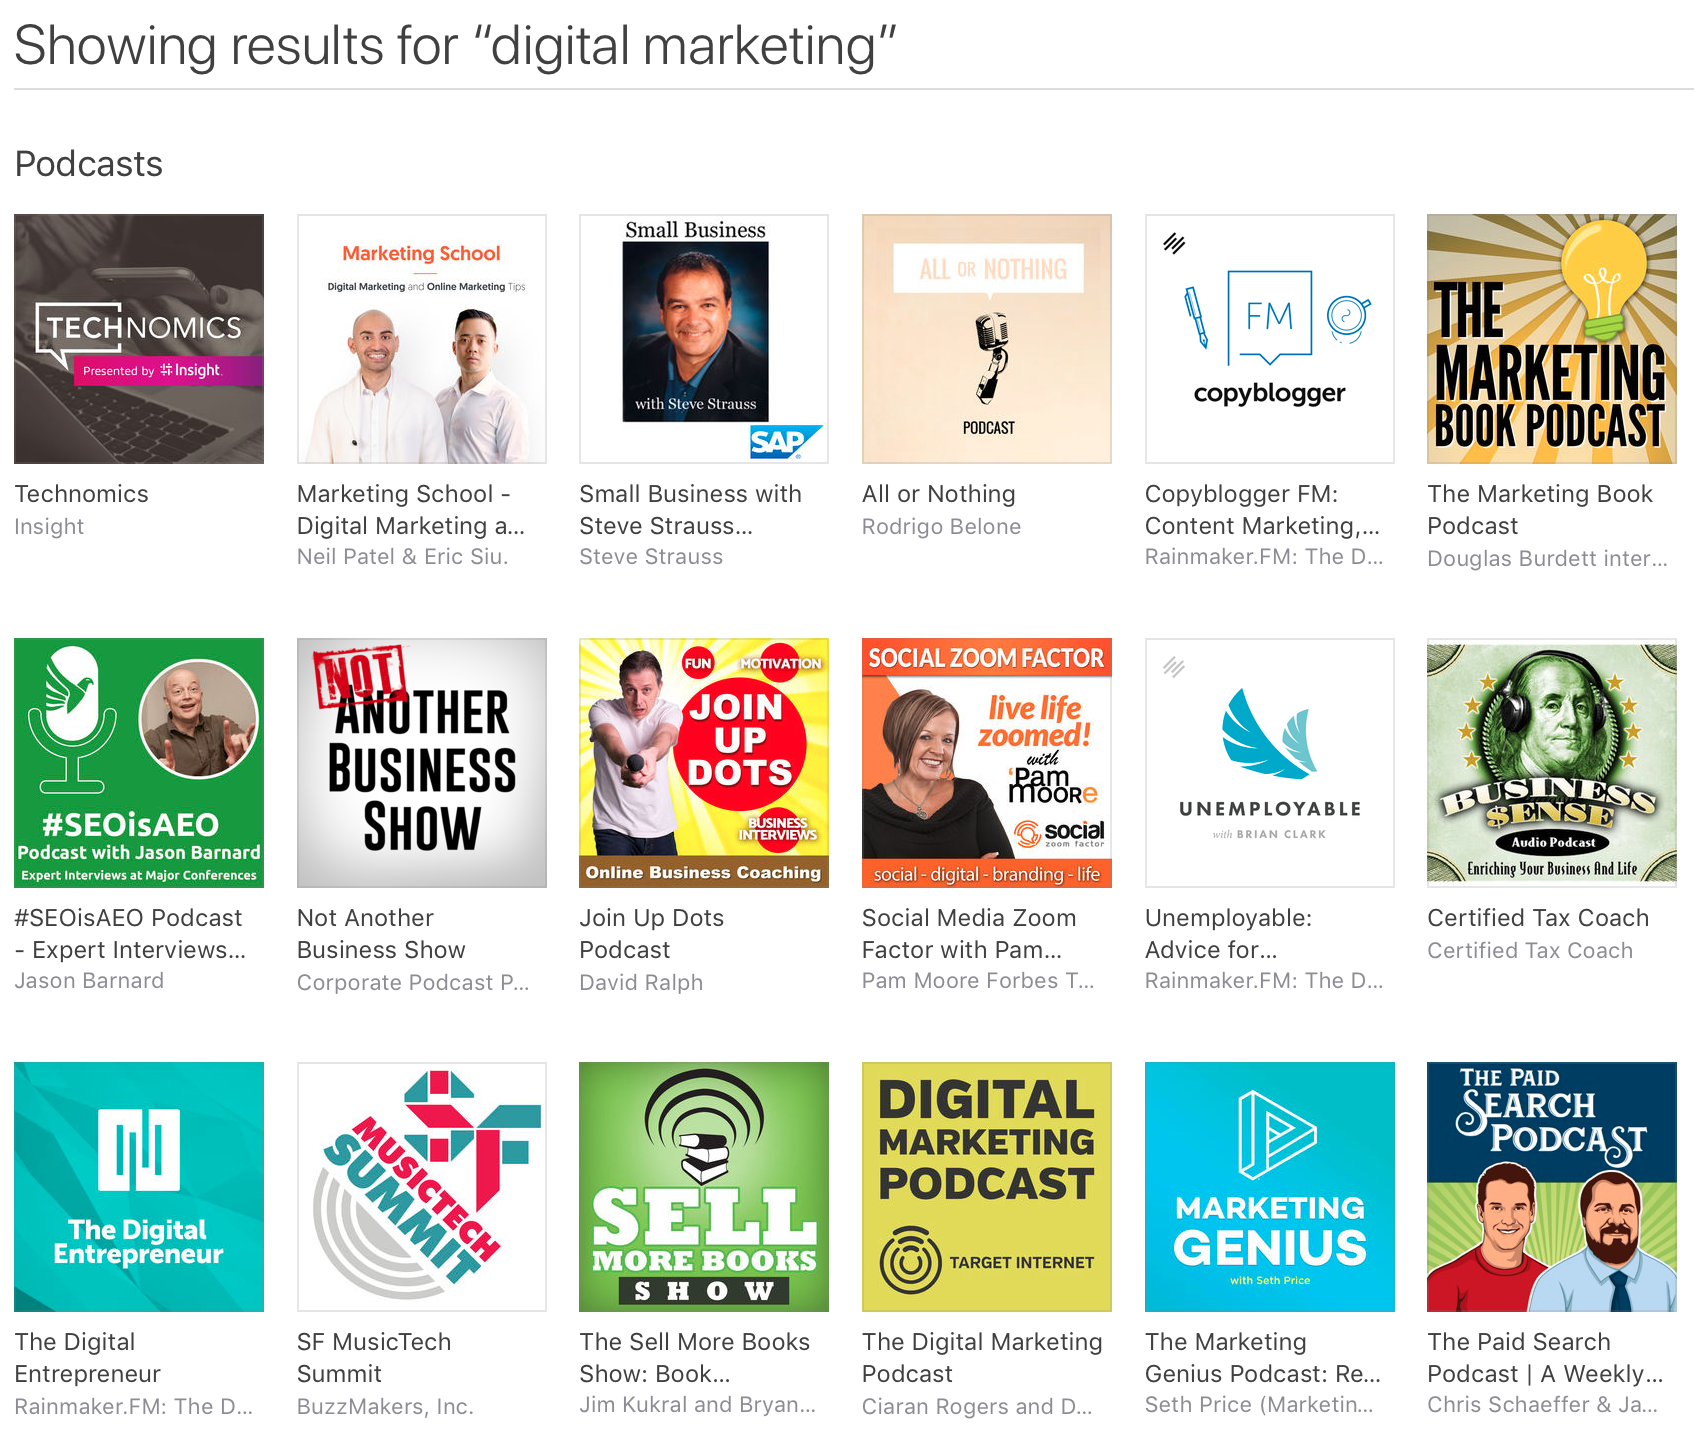Select the Join Up Dots cover art
The width and height of the screenshot is (1694, 1450).
point(704,763)
